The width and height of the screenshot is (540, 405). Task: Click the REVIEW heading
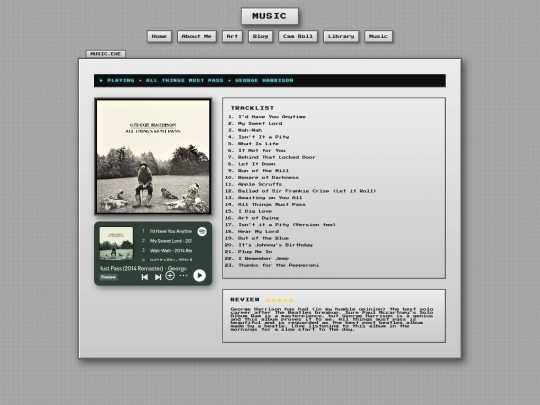pos(245,300)
